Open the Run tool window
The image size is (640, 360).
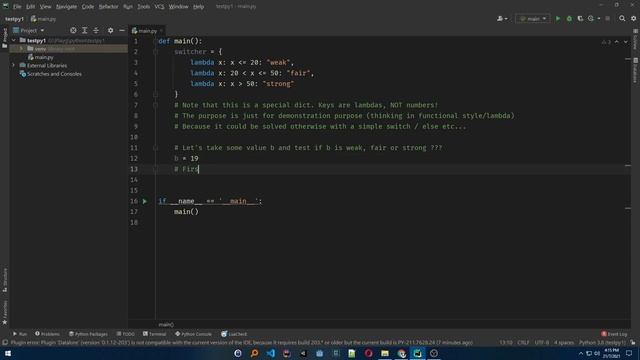[20, 334]
